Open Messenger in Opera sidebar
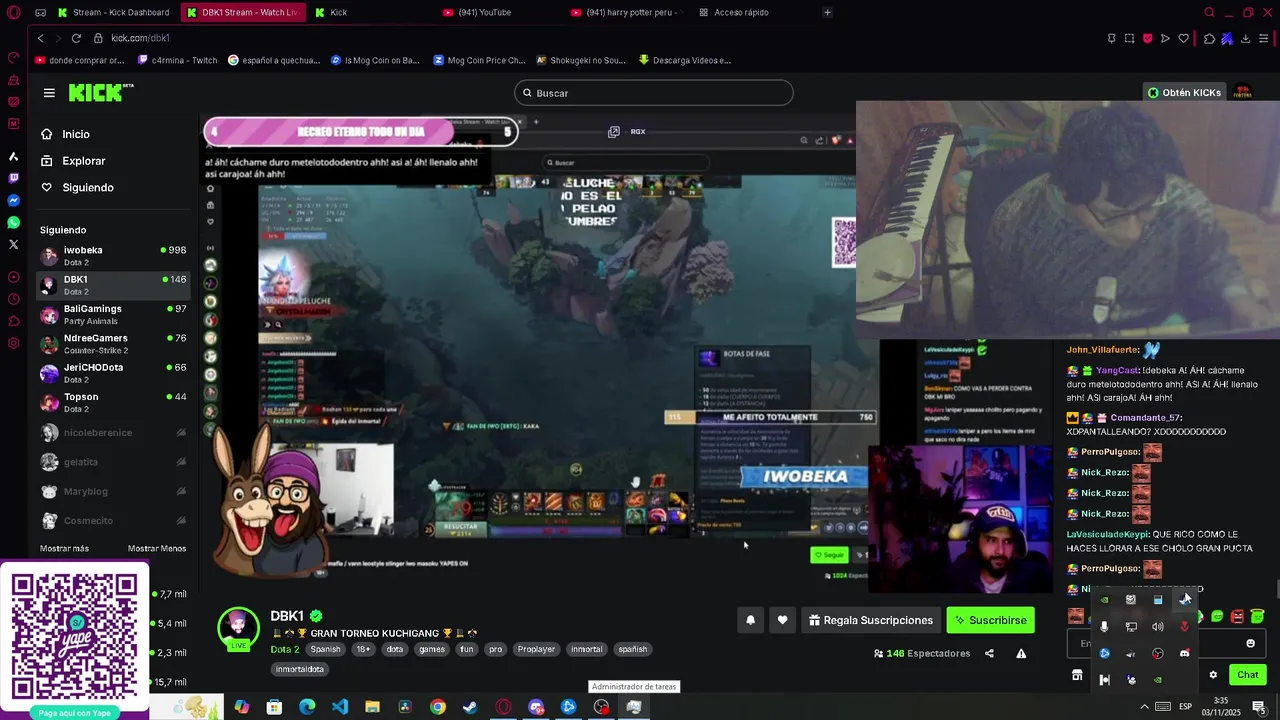This screenshot has height=720, width=1280. coord(13,200)
